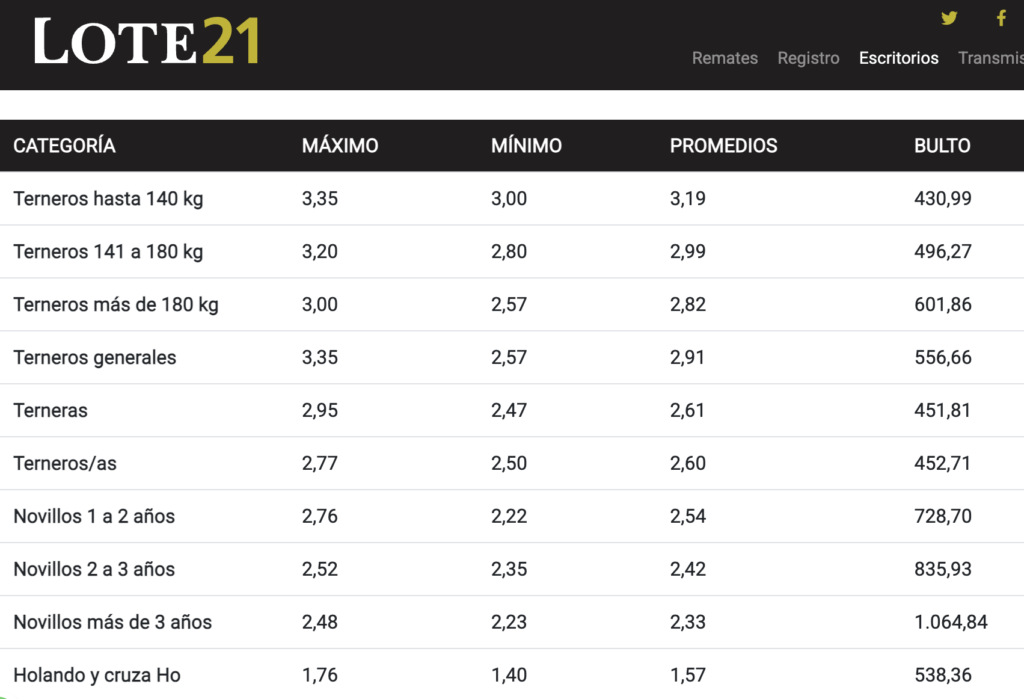Click the MÍNIMO column header
Viewport: 1024px width, 699px height.
point(526,146)
